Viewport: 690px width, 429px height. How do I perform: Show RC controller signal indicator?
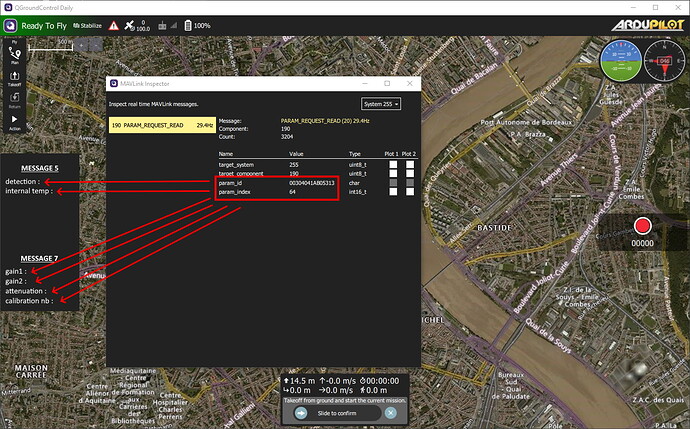click(162, 26)
